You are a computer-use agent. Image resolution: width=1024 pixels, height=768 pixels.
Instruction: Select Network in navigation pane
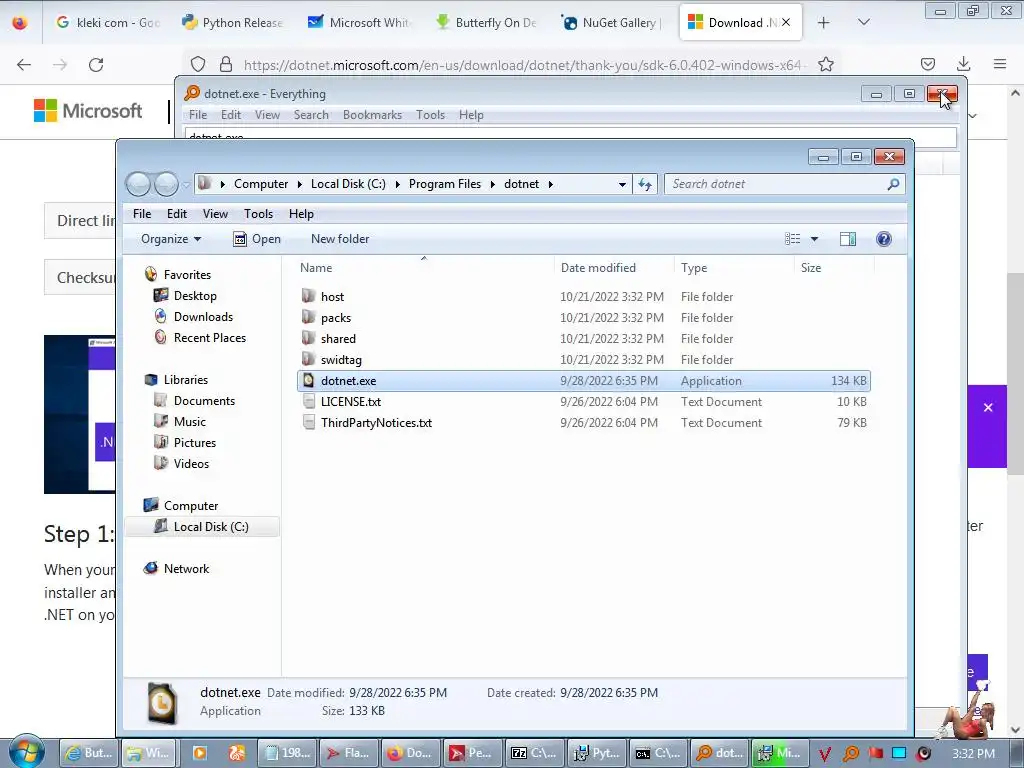pyautogui.click(x=186, y=568)
